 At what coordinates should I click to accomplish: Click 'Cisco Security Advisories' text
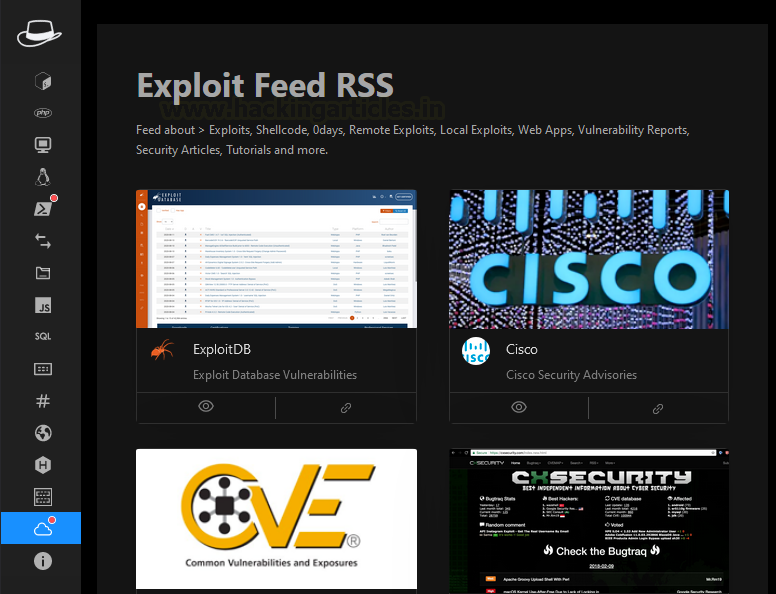point(571,375)
